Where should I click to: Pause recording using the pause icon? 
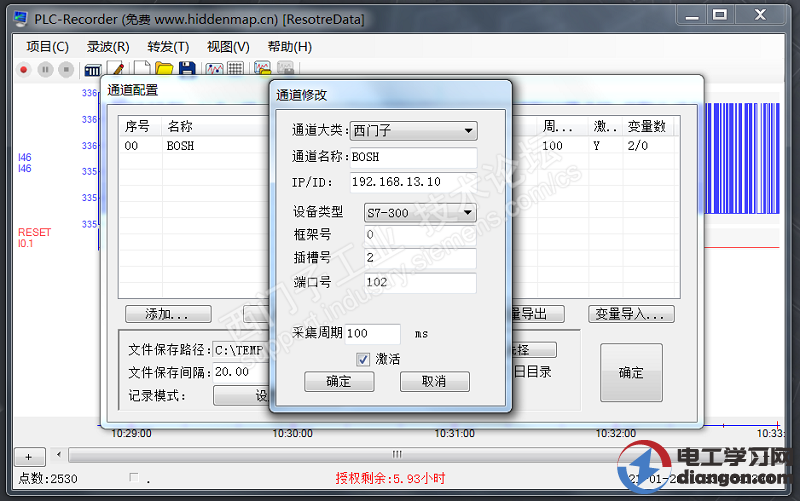[45, 69]
